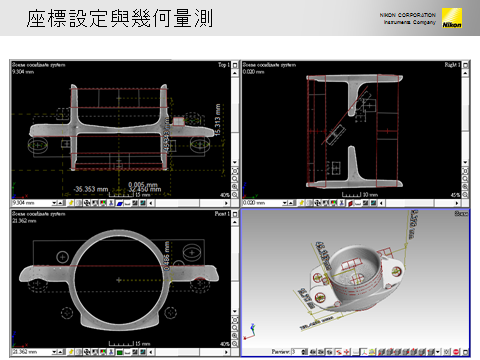Click the up stepper beside 9.304 mm field
480x360 pixels.
(x=60, y=203)
